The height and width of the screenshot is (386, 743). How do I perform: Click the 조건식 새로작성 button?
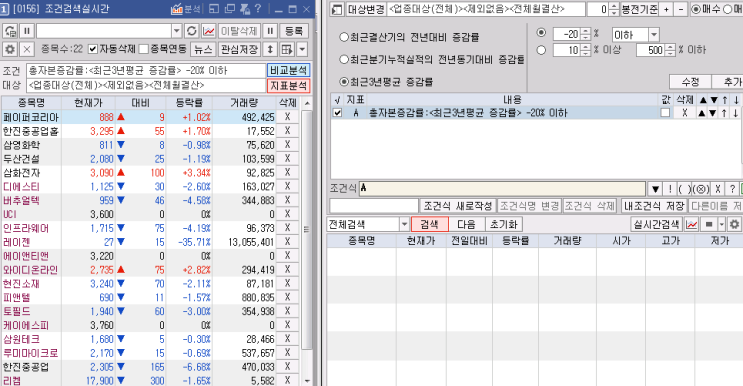(457, 206)
